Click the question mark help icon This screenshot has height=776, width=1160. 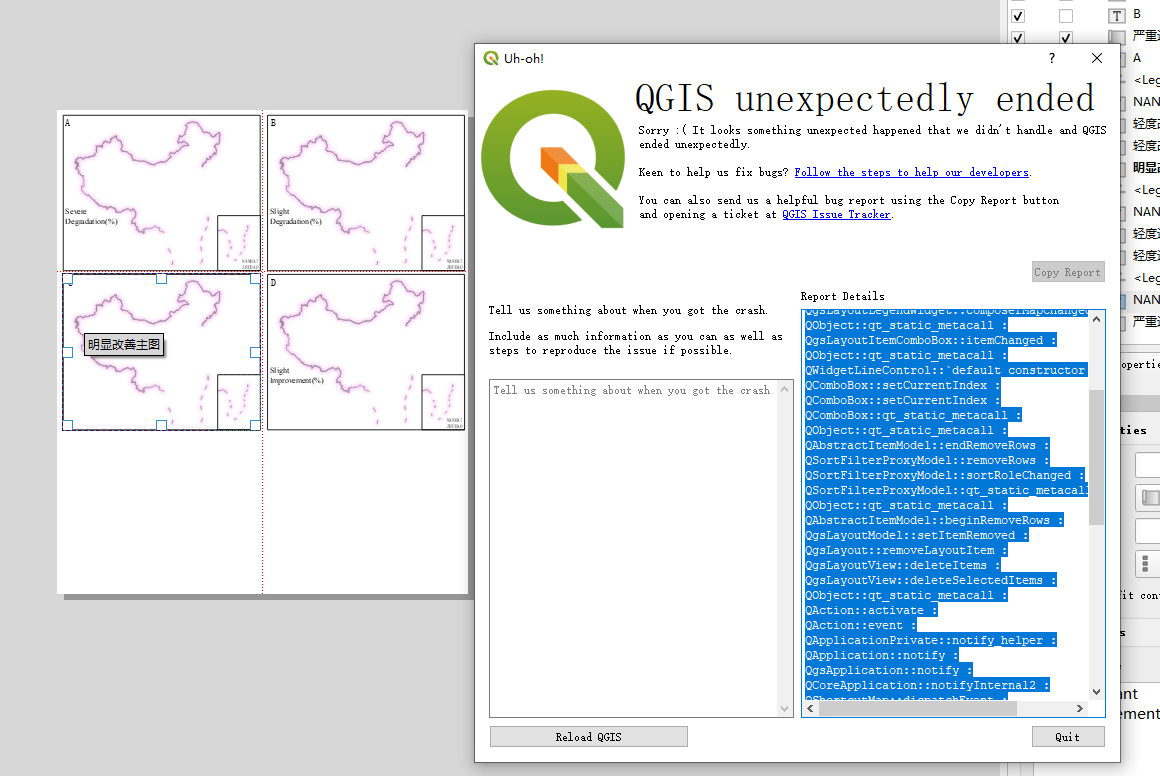tap(1051, 58)
